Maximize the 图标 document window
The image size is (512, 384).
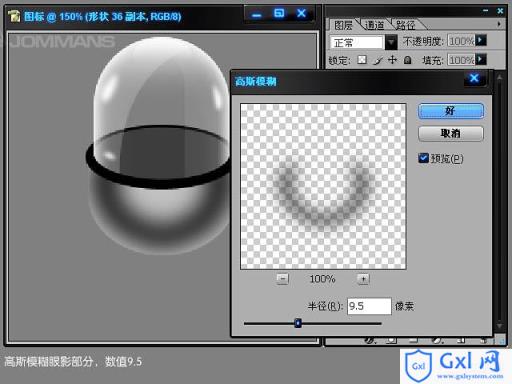(x=279, y=14)
